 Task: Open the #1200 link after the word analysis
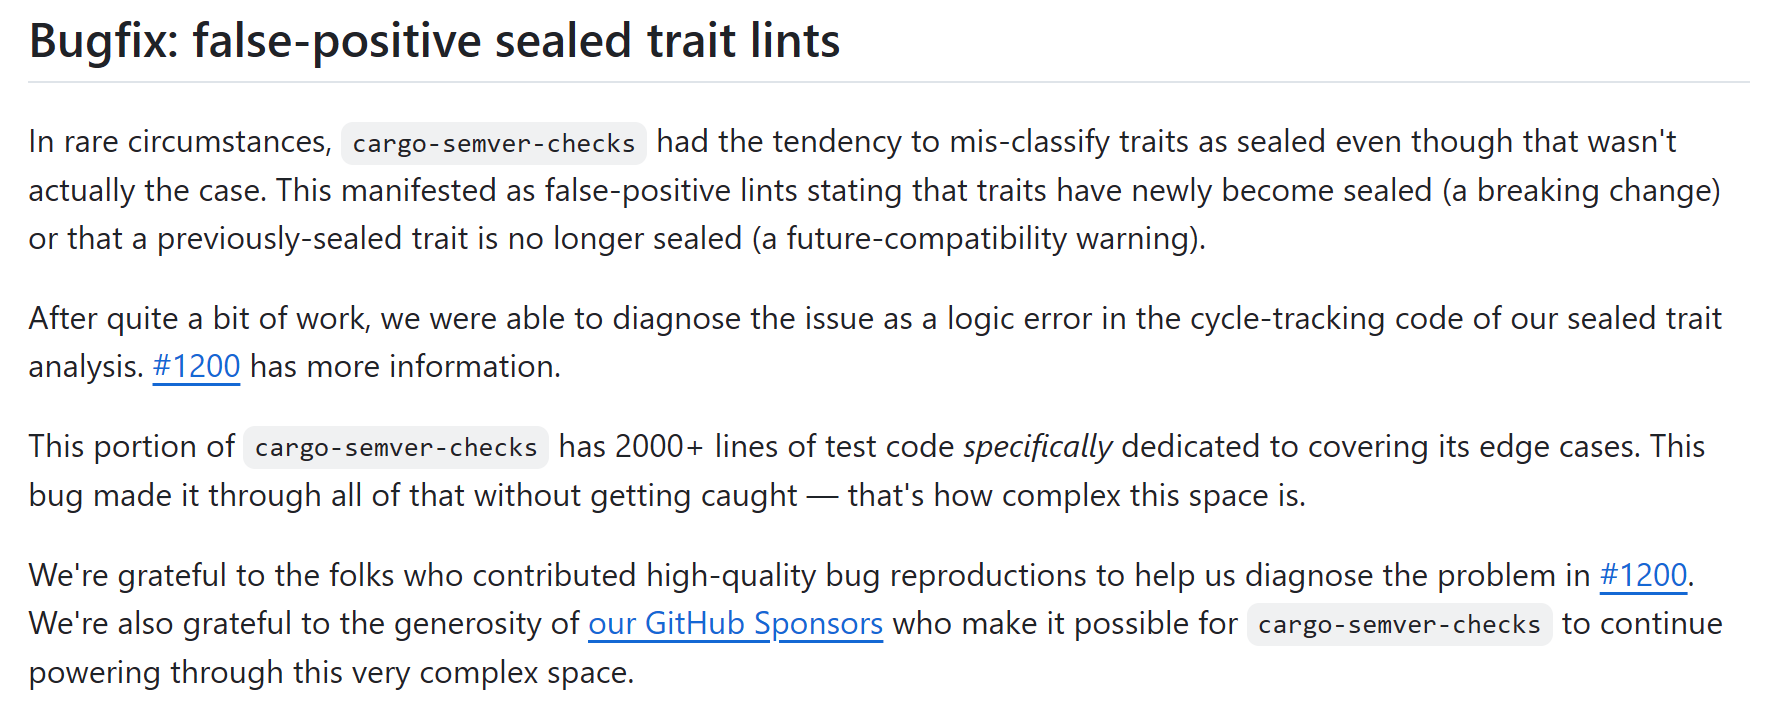(196, 367)
